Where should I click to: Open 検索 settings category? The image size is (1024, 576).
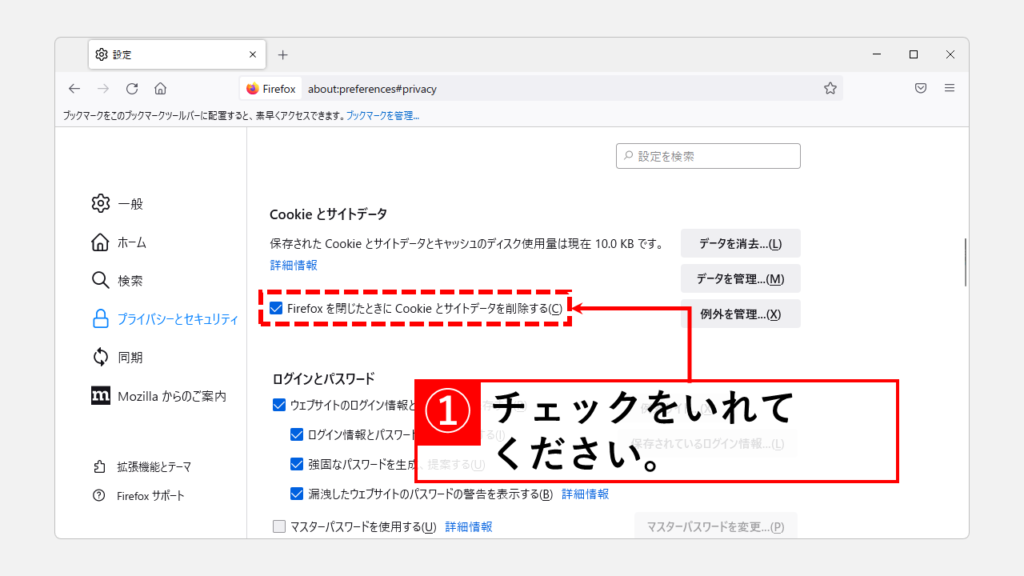click(x=130, y=281)
